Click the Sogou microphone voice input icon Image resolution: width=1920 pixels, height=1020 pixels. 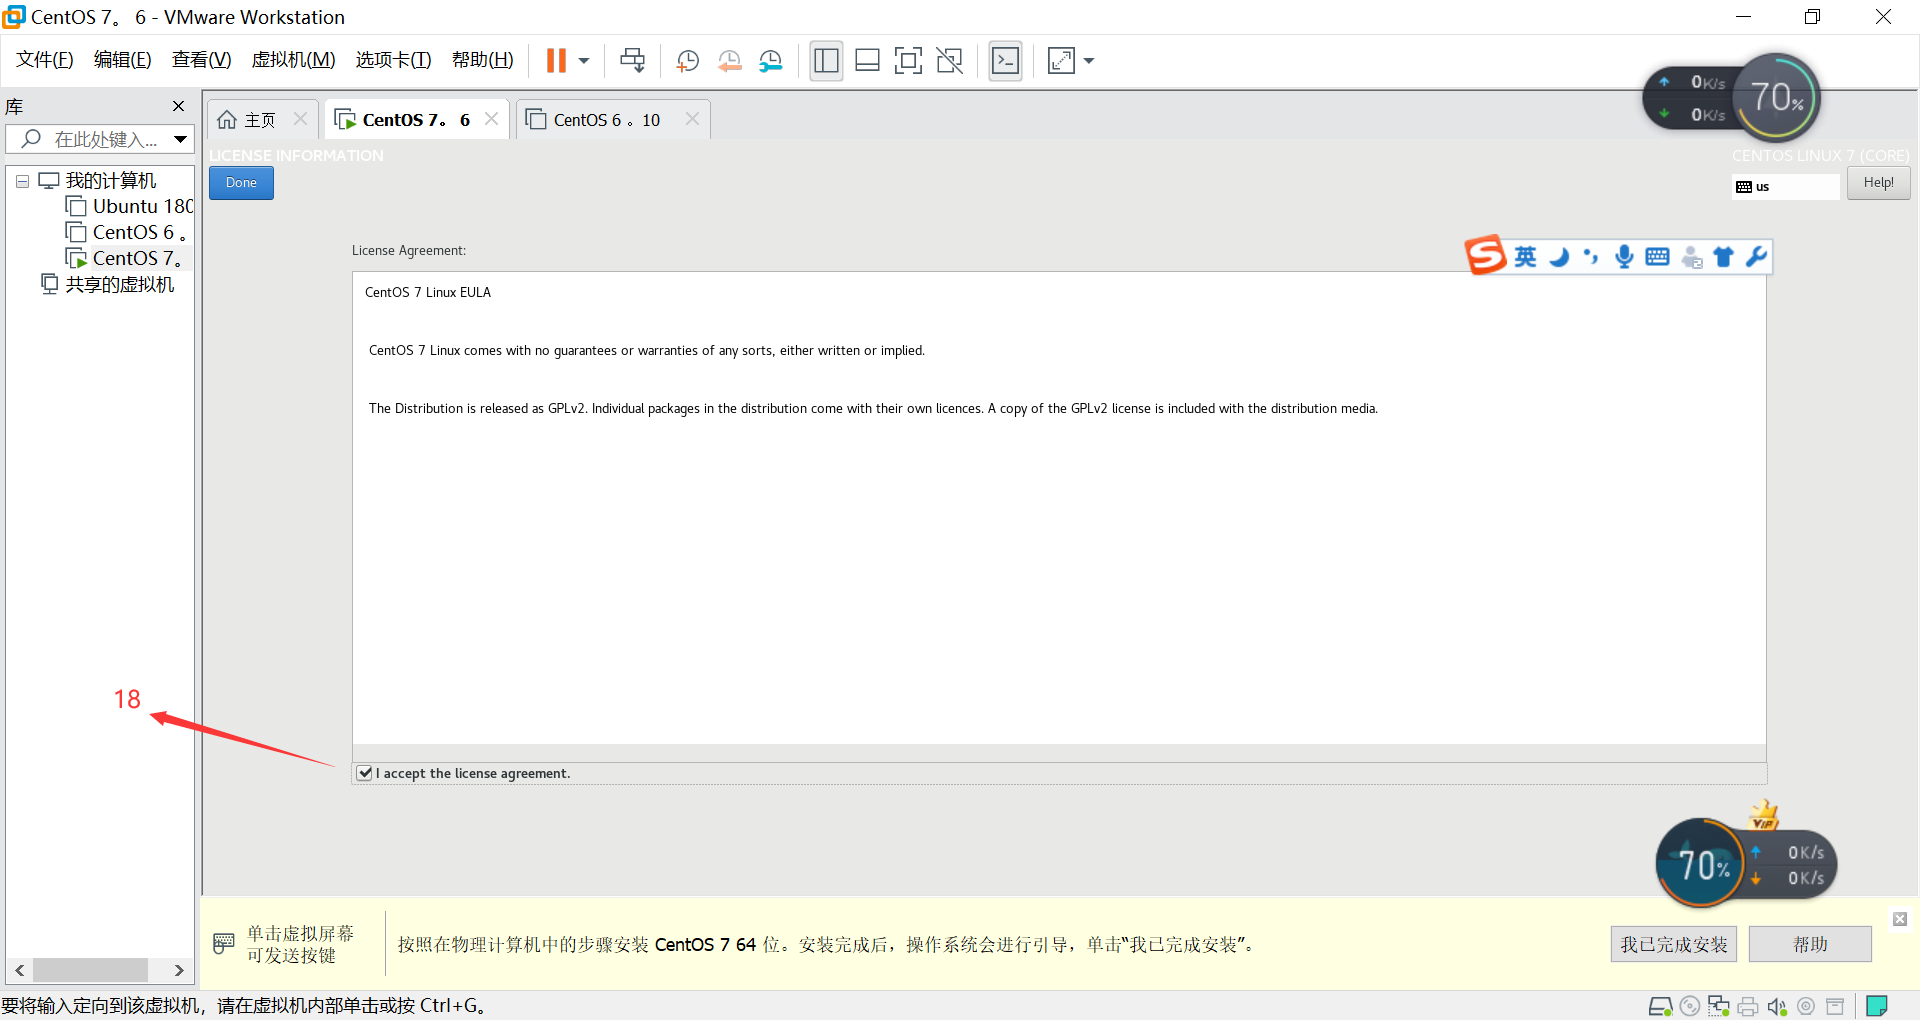tap(1624, 257)
